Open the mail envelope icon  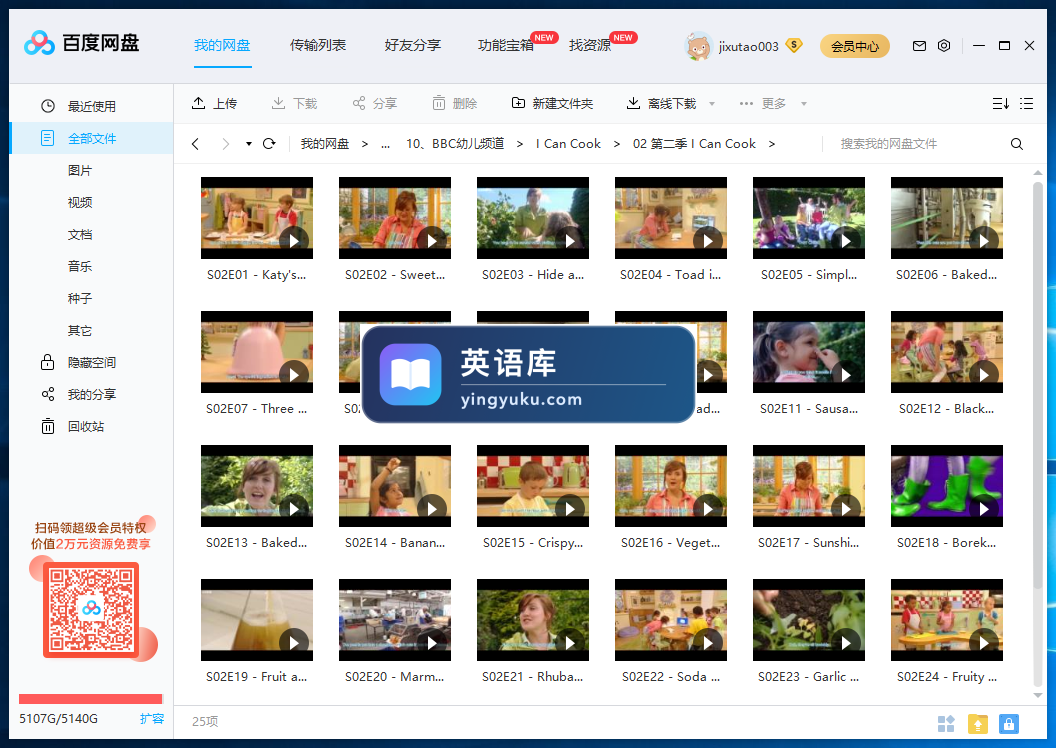point(919,46)
